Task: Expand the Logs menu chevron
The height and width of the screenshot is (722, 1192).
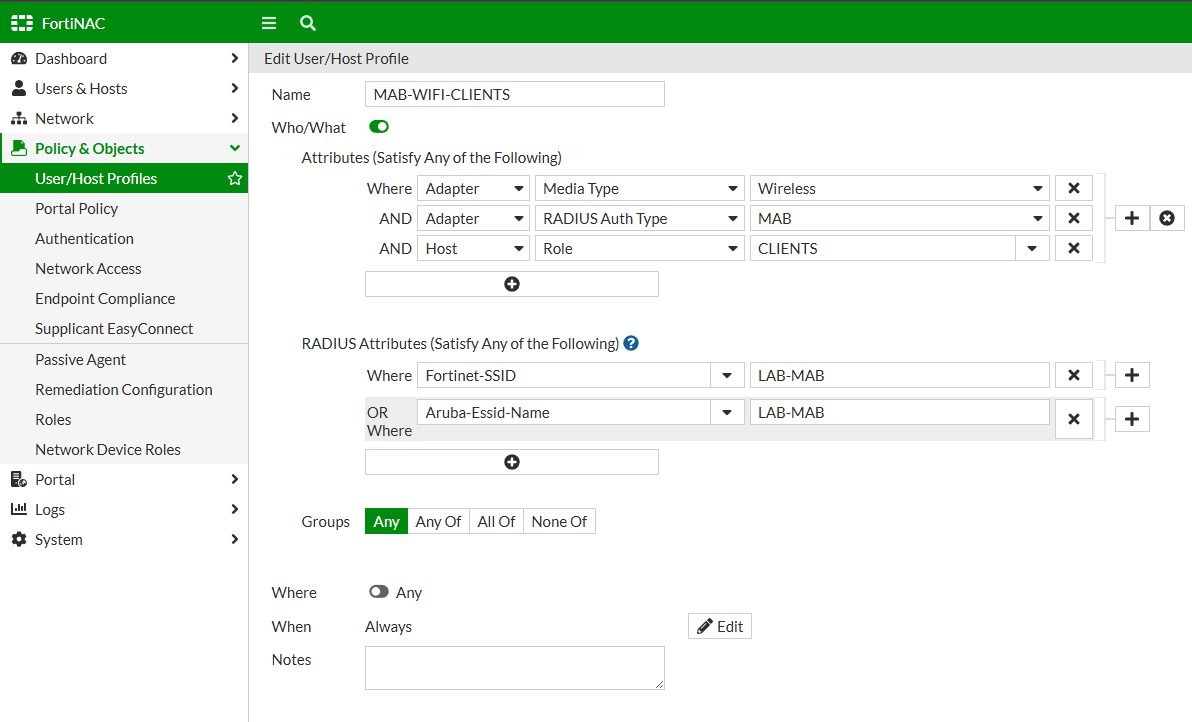Action: (x=234, y=509)
